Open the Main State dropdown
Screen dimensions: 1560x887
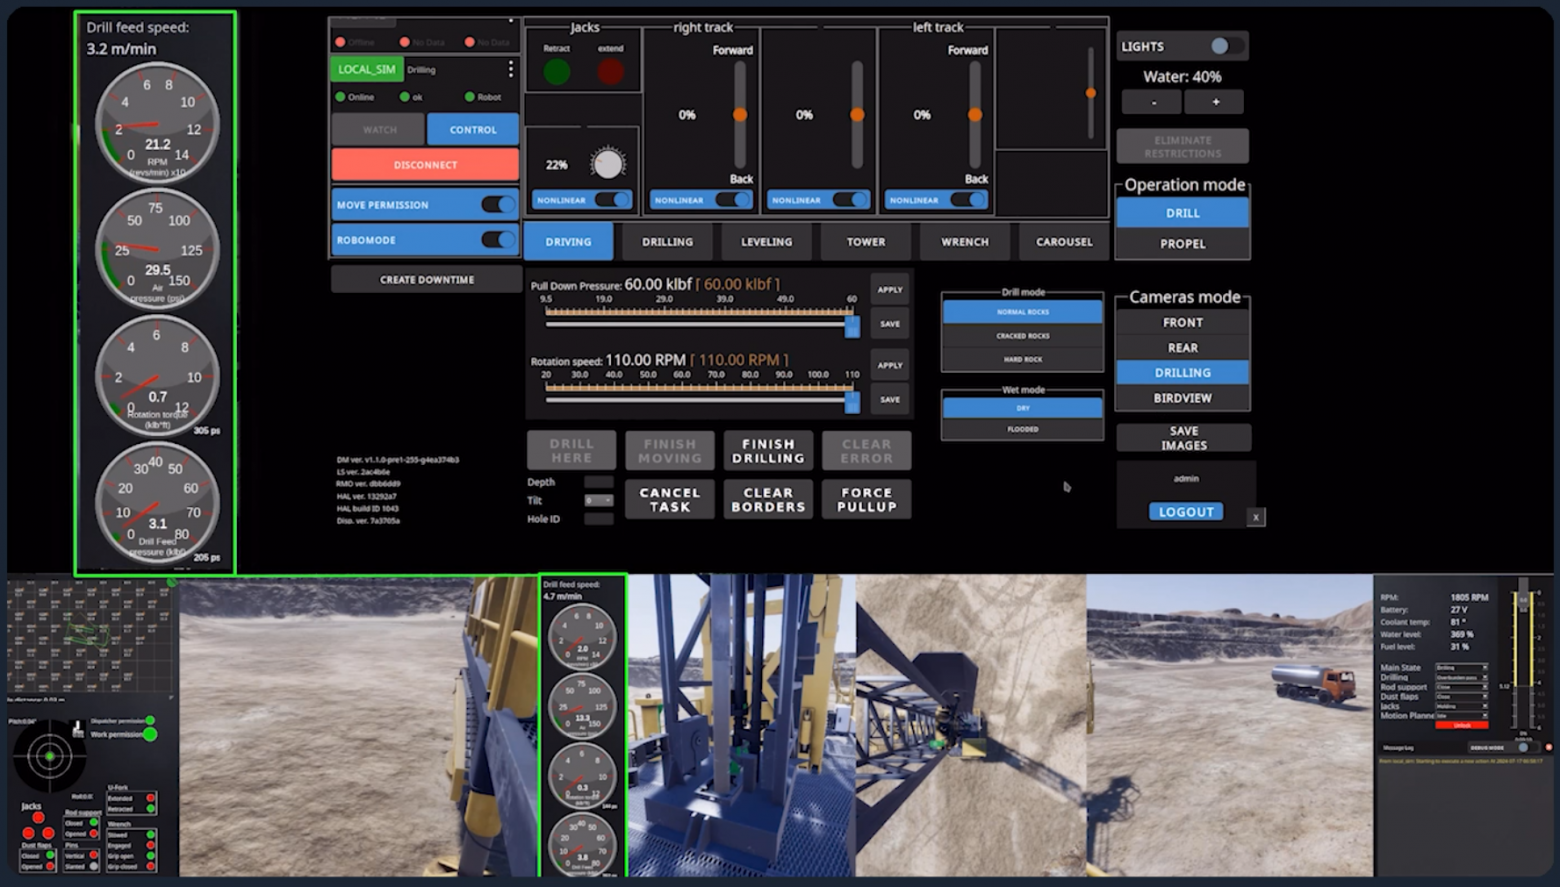1461,667
